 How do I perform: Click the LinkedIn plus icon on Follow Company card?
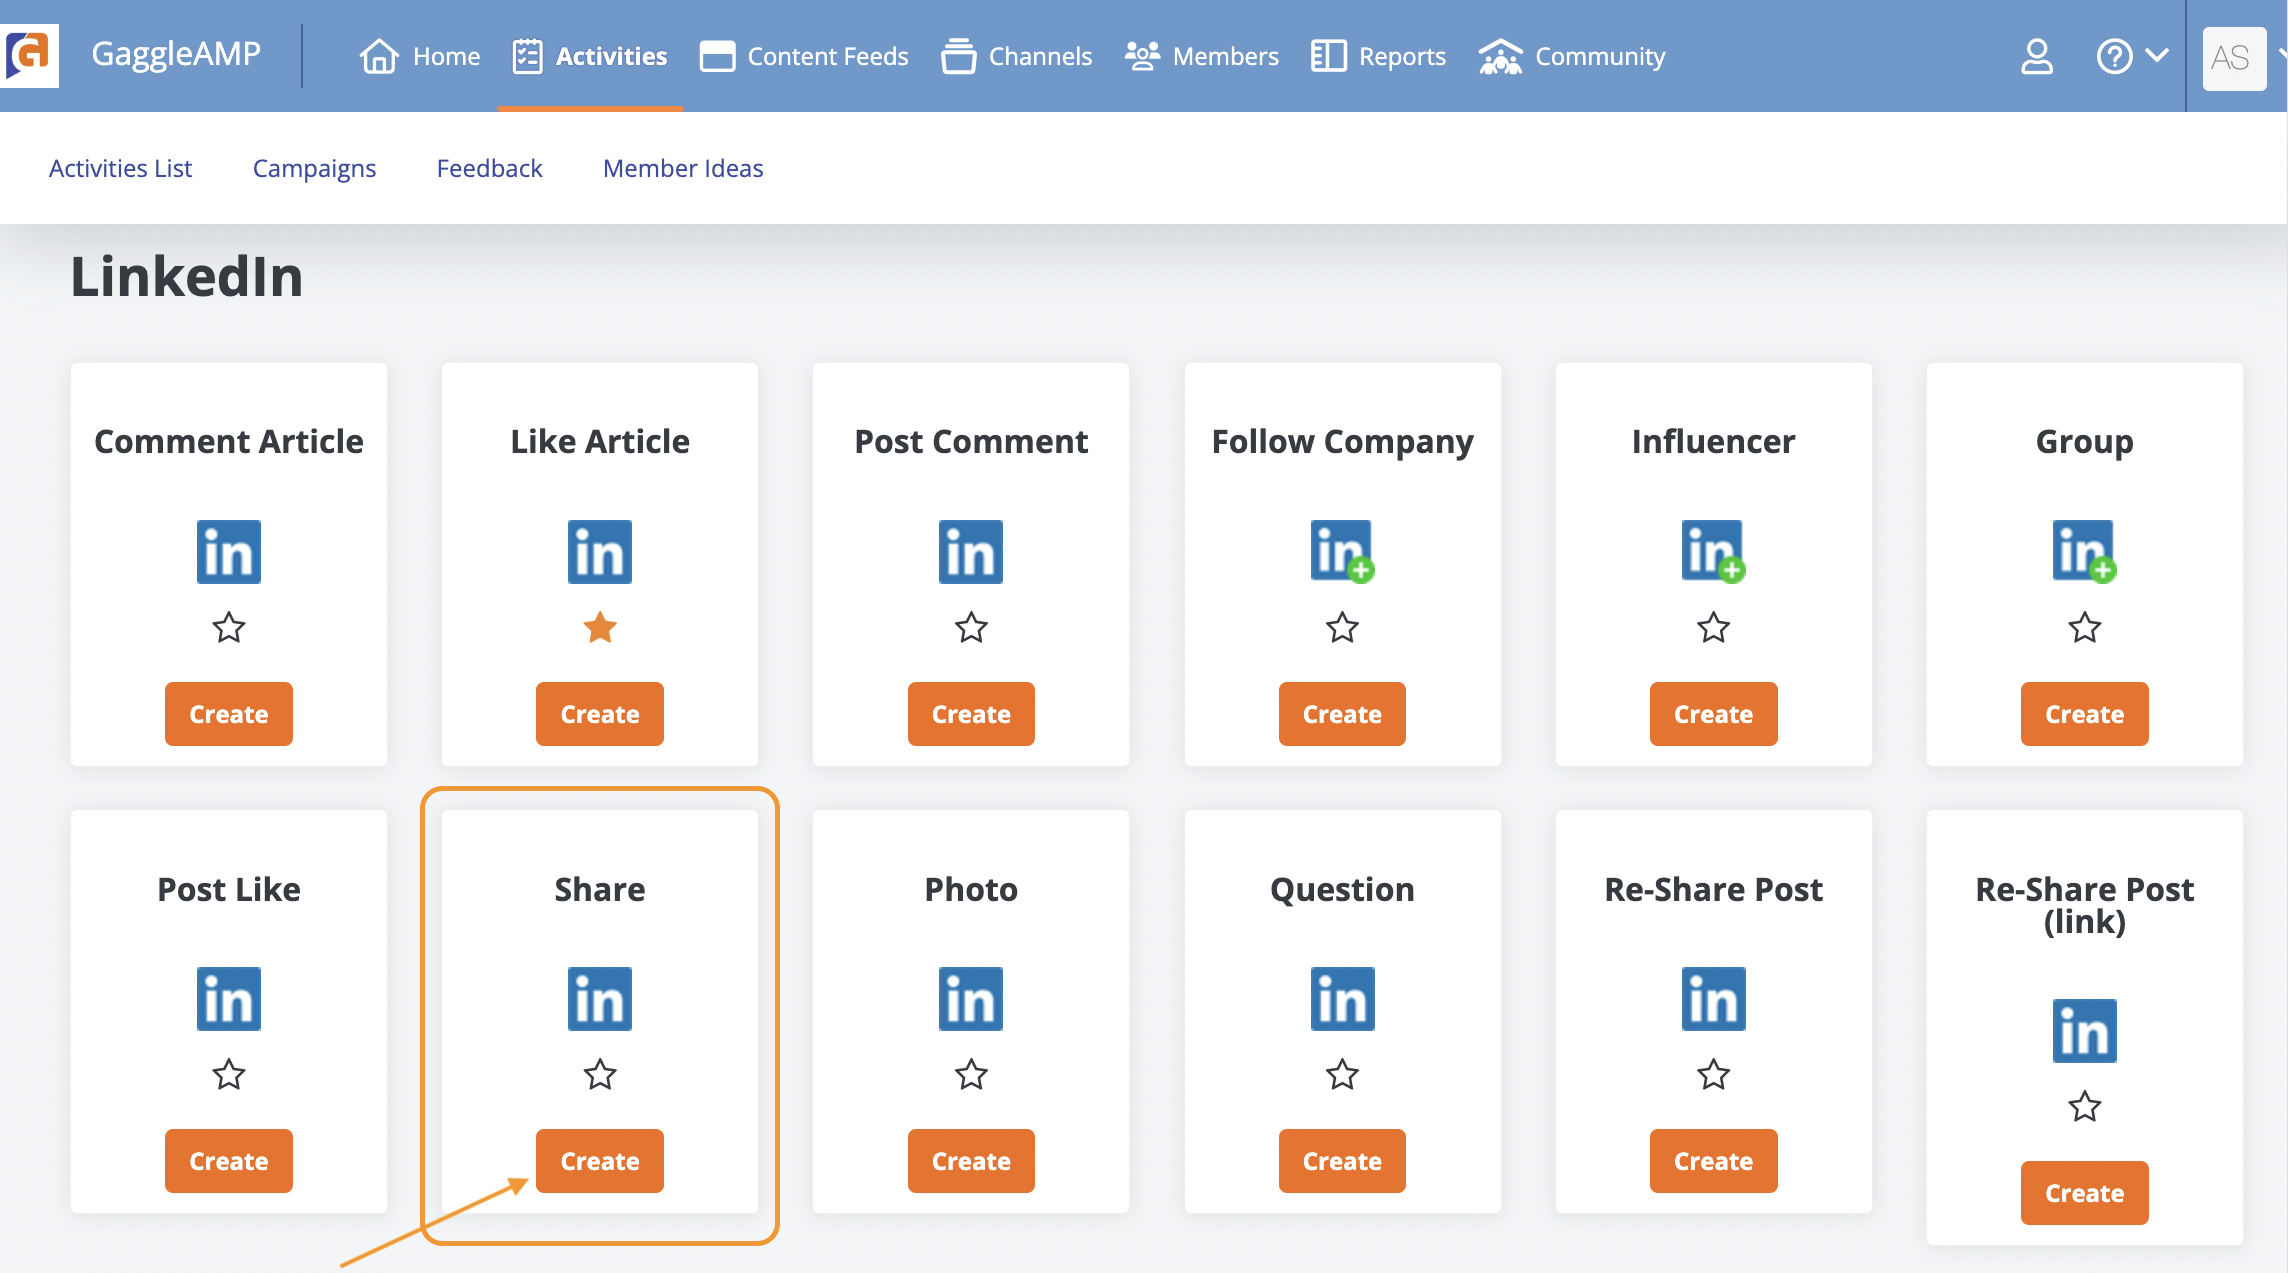point(1342,551)
